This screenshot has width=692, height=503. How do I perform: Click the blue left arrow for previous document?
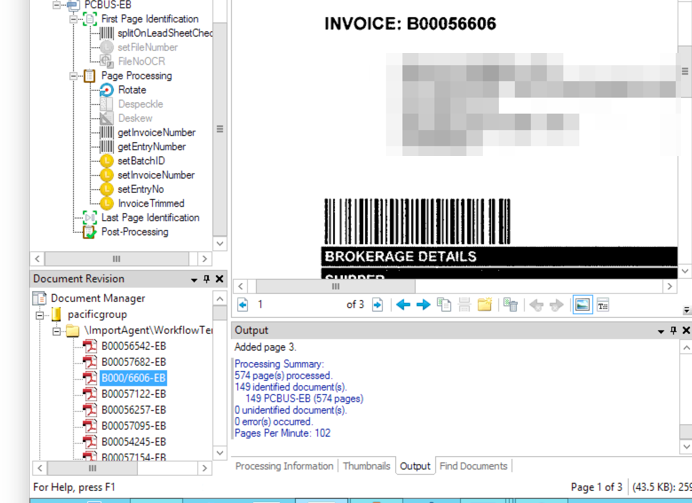403,304
